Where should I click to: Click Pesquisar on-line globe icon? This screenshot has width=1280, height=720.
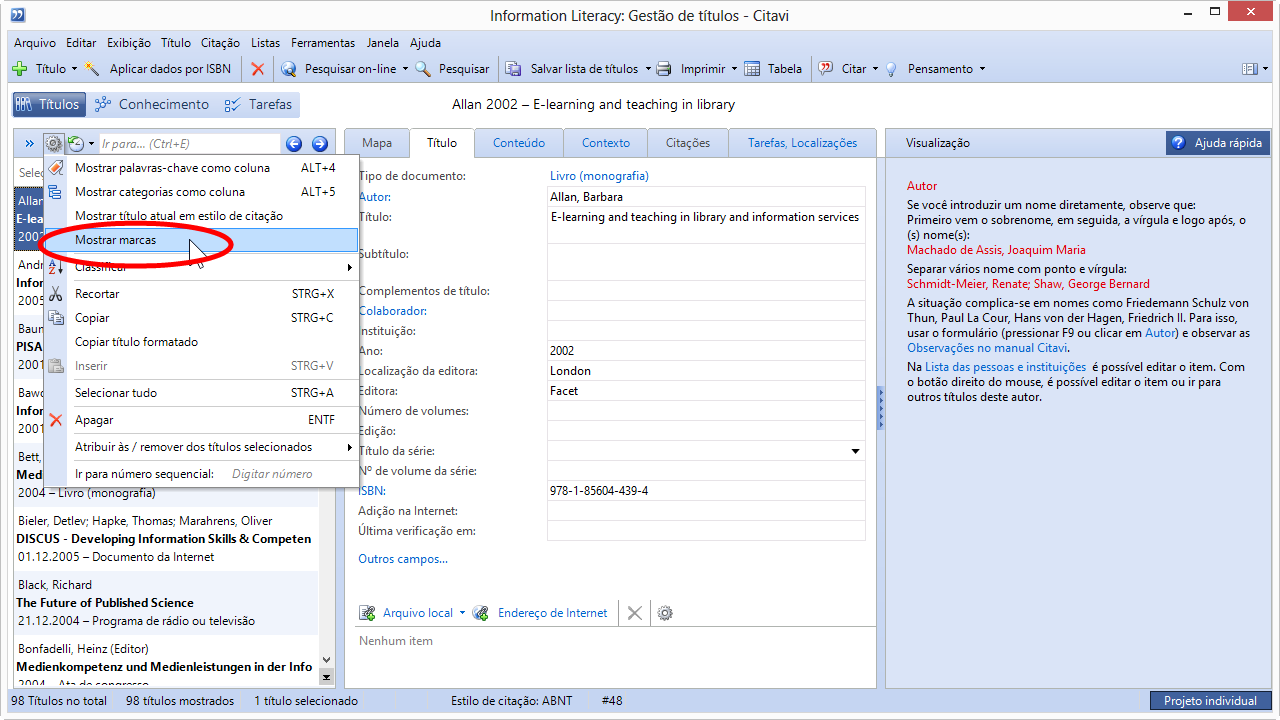coord(289,69)
